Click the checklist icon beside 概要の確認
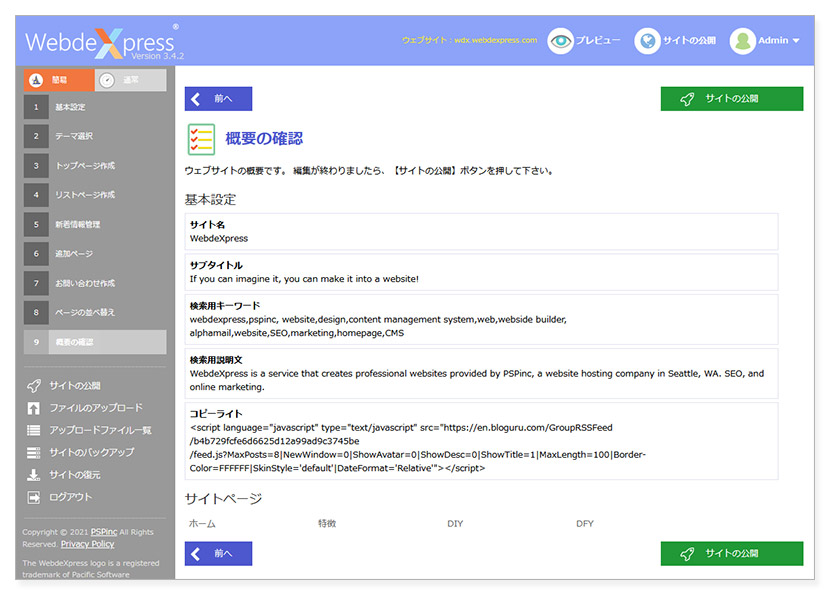Image resolution: width=830 pixels, height=595 pixels. pyautogui.click(x=201, y=139)
